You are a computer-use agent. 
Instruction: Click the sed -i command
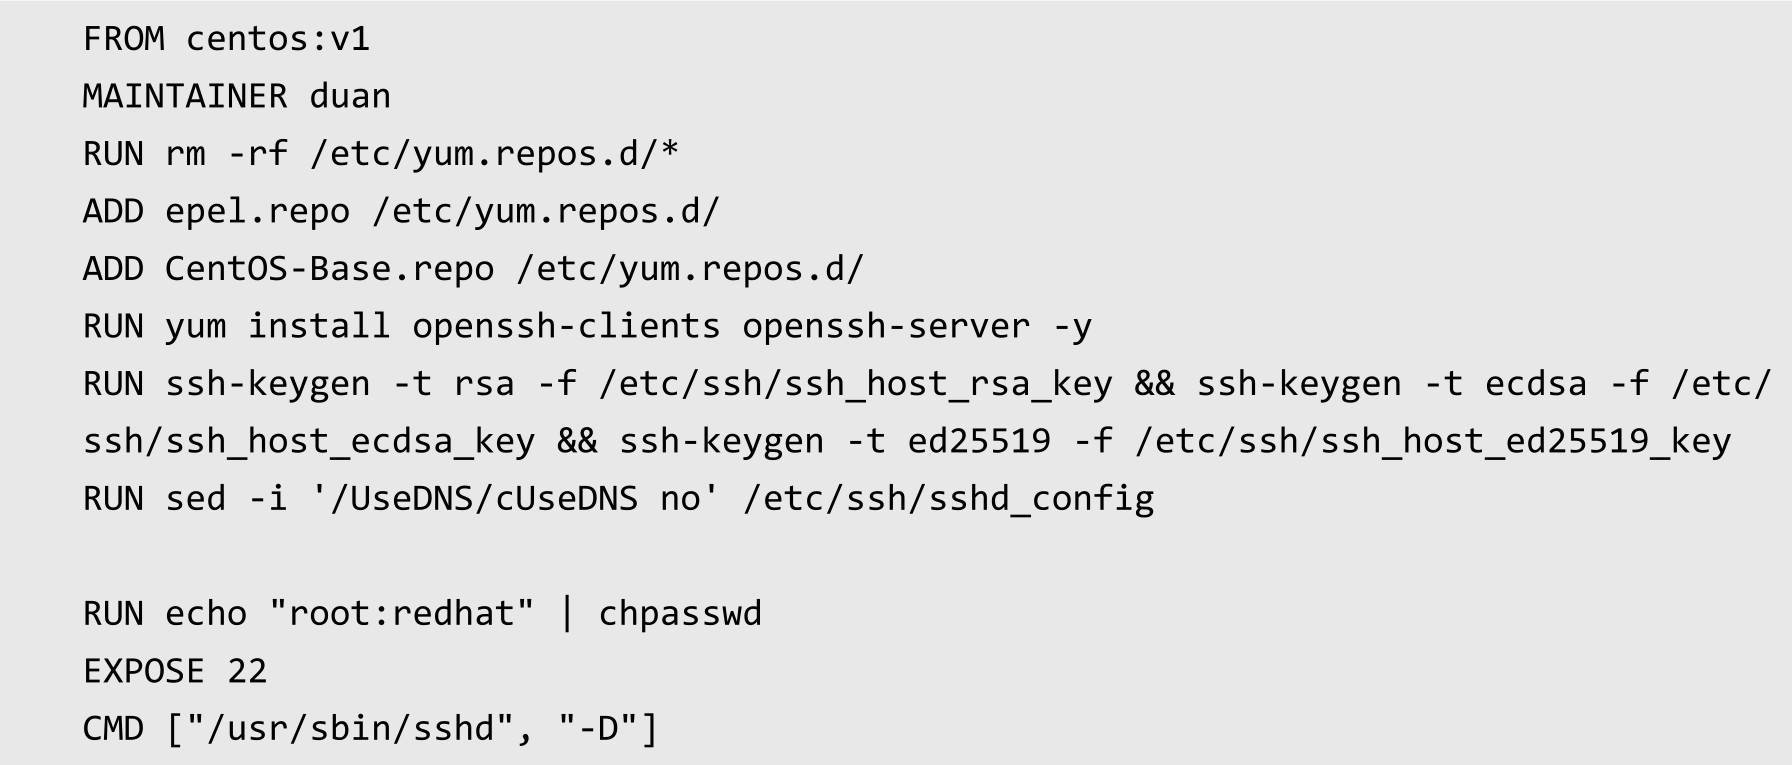[227, 498]
